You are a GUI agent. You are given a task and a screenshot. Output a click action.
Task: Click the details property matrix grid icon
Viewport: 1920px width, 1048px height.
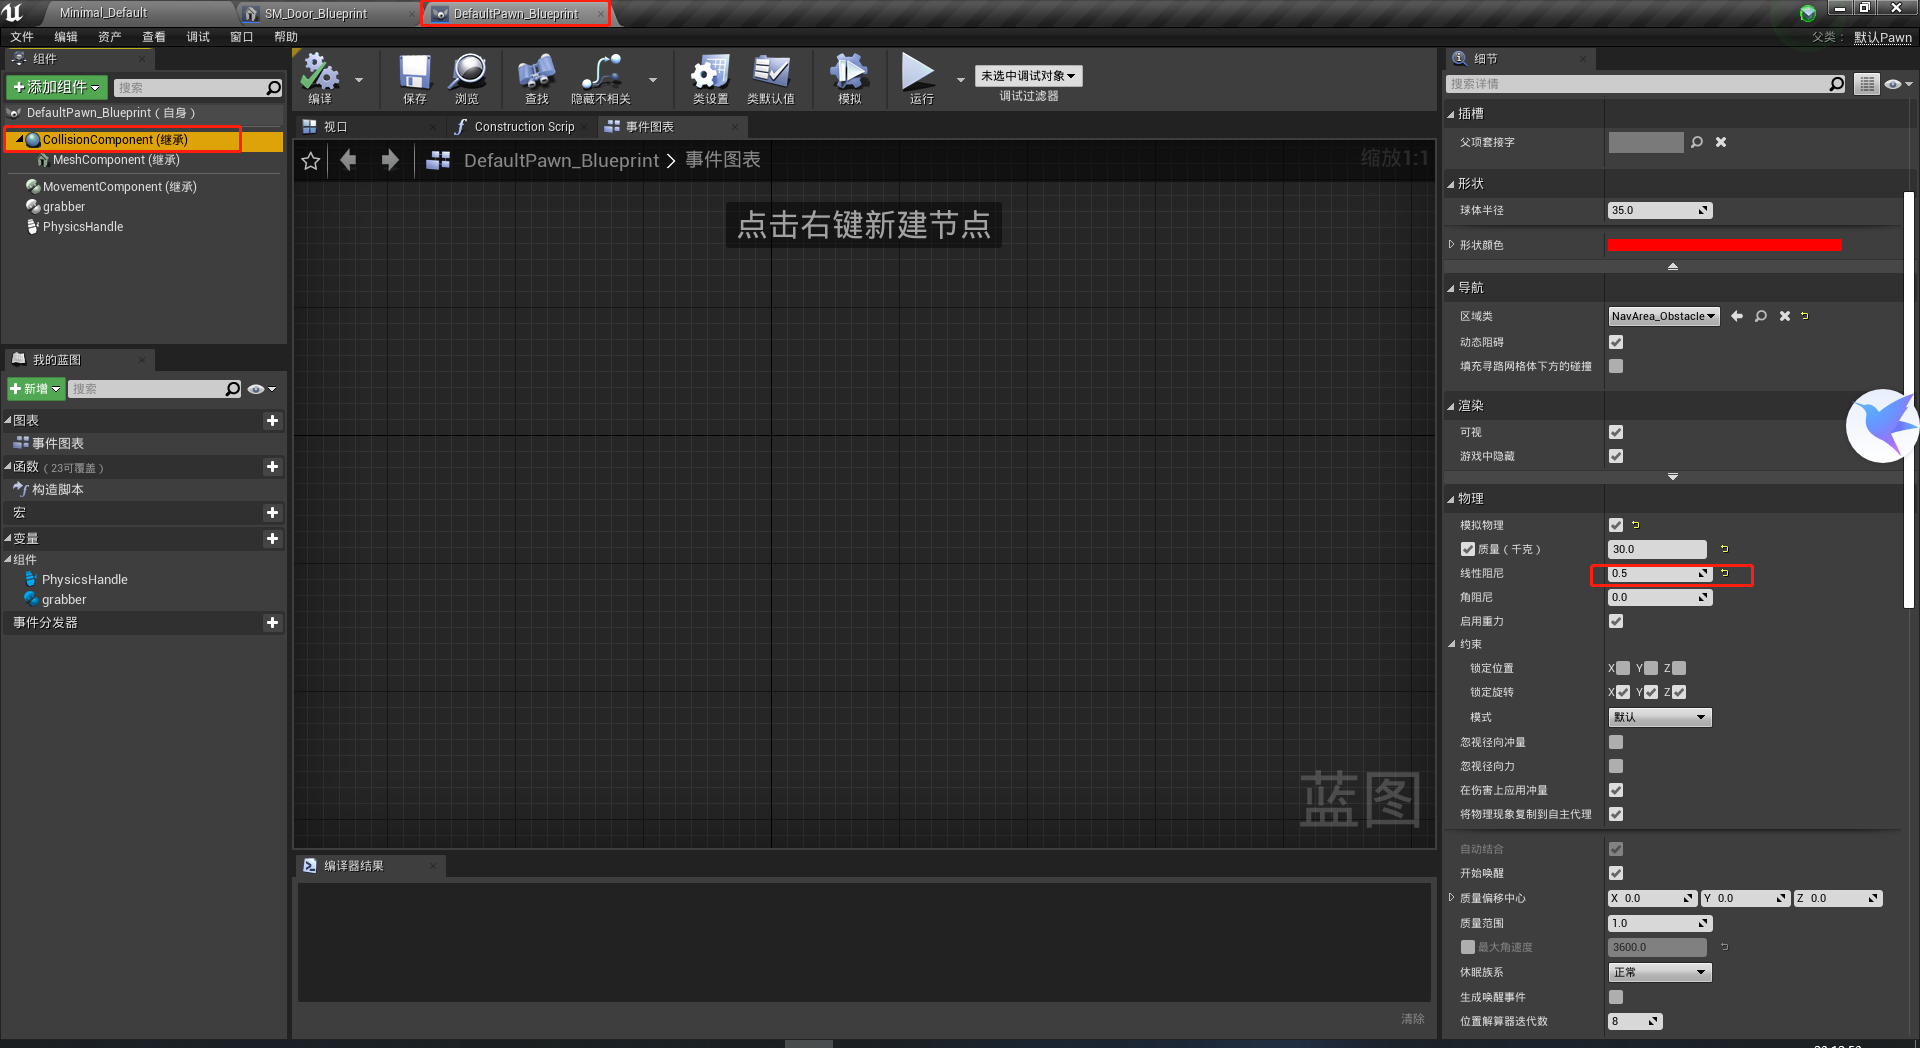coord(1866,84)
